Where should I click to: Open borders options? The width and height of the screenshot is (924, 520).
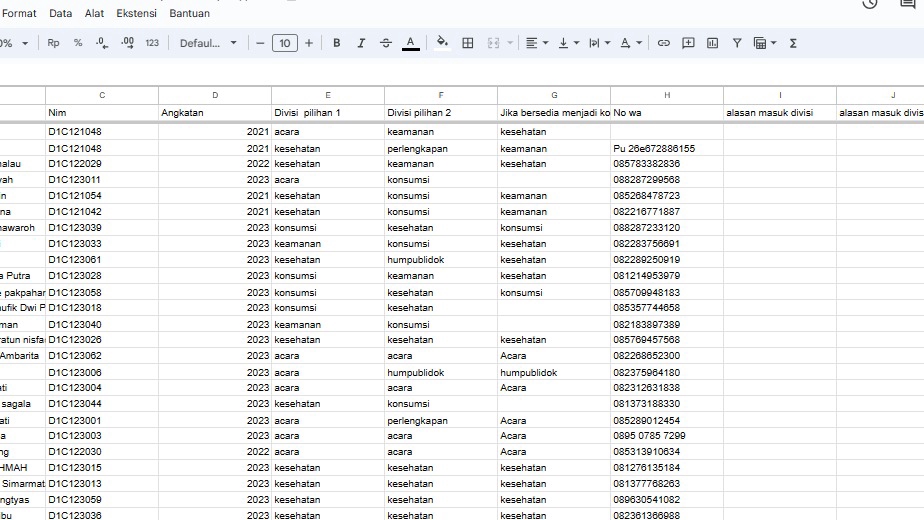[x=468, y=43]
